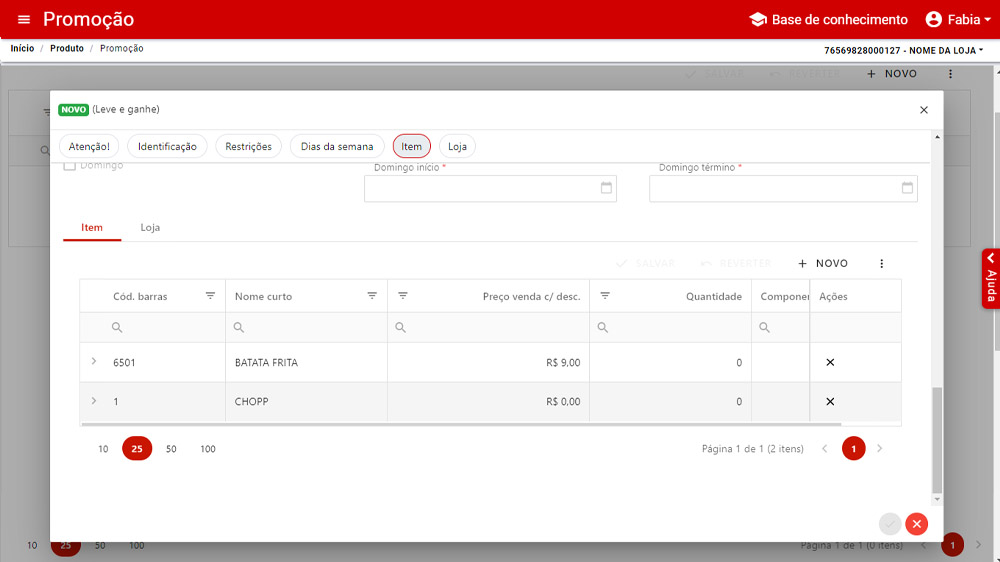Set page size to 50 items

tap(171, 449)
